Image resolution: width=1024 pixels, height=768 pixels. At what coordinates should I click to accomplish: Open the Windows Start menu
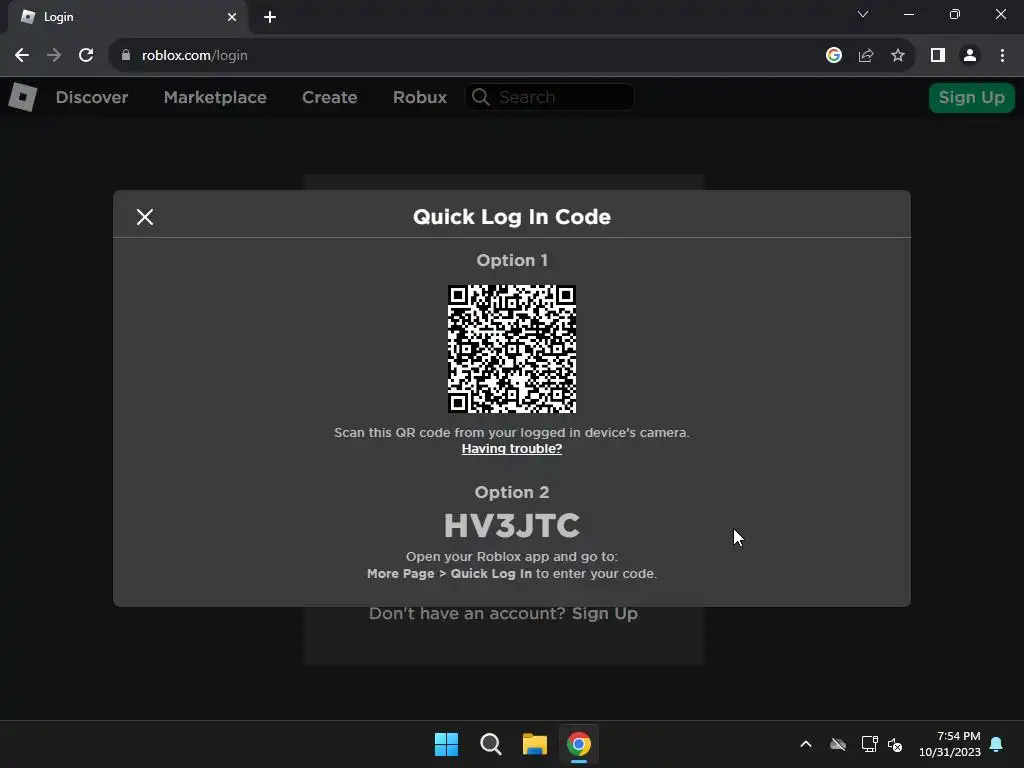[x=447, y=744]
